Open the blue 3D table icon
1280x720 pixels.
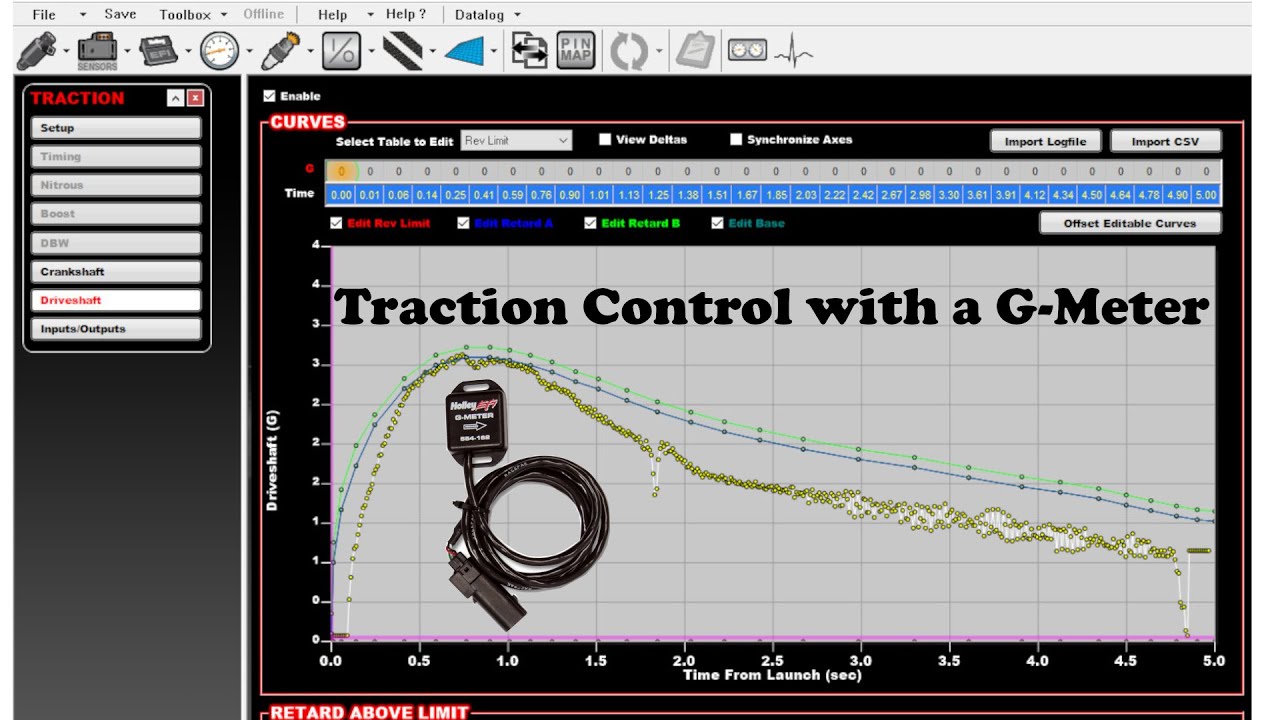pyautogui.click(x=464, y=51)
